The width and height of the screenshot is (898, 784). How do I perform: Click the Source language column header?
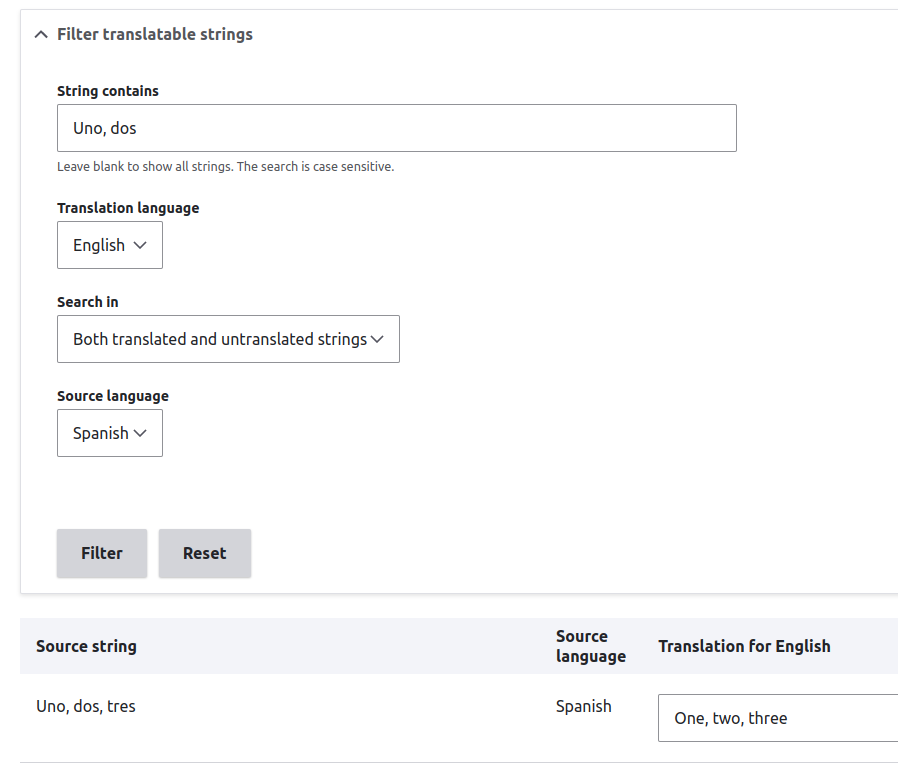[591, 646]
